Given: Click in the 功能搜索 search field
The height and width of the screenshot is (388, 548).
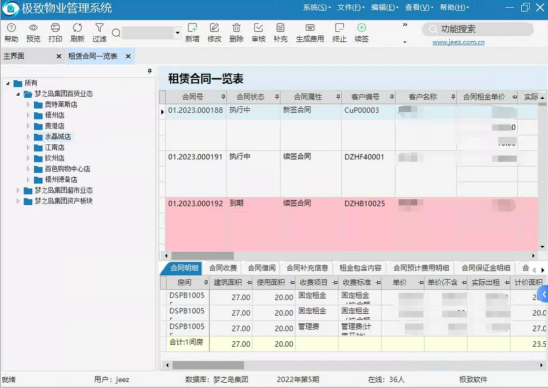Looking at the screenshot, I should pyautogui.click(x=477, y=29).
